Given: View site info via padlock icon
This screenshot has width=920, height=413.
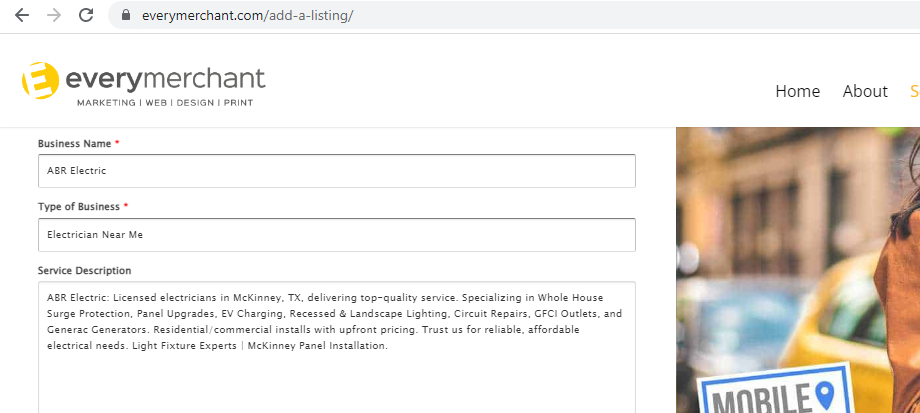Looking at the screenshot, I should (126, 15).
